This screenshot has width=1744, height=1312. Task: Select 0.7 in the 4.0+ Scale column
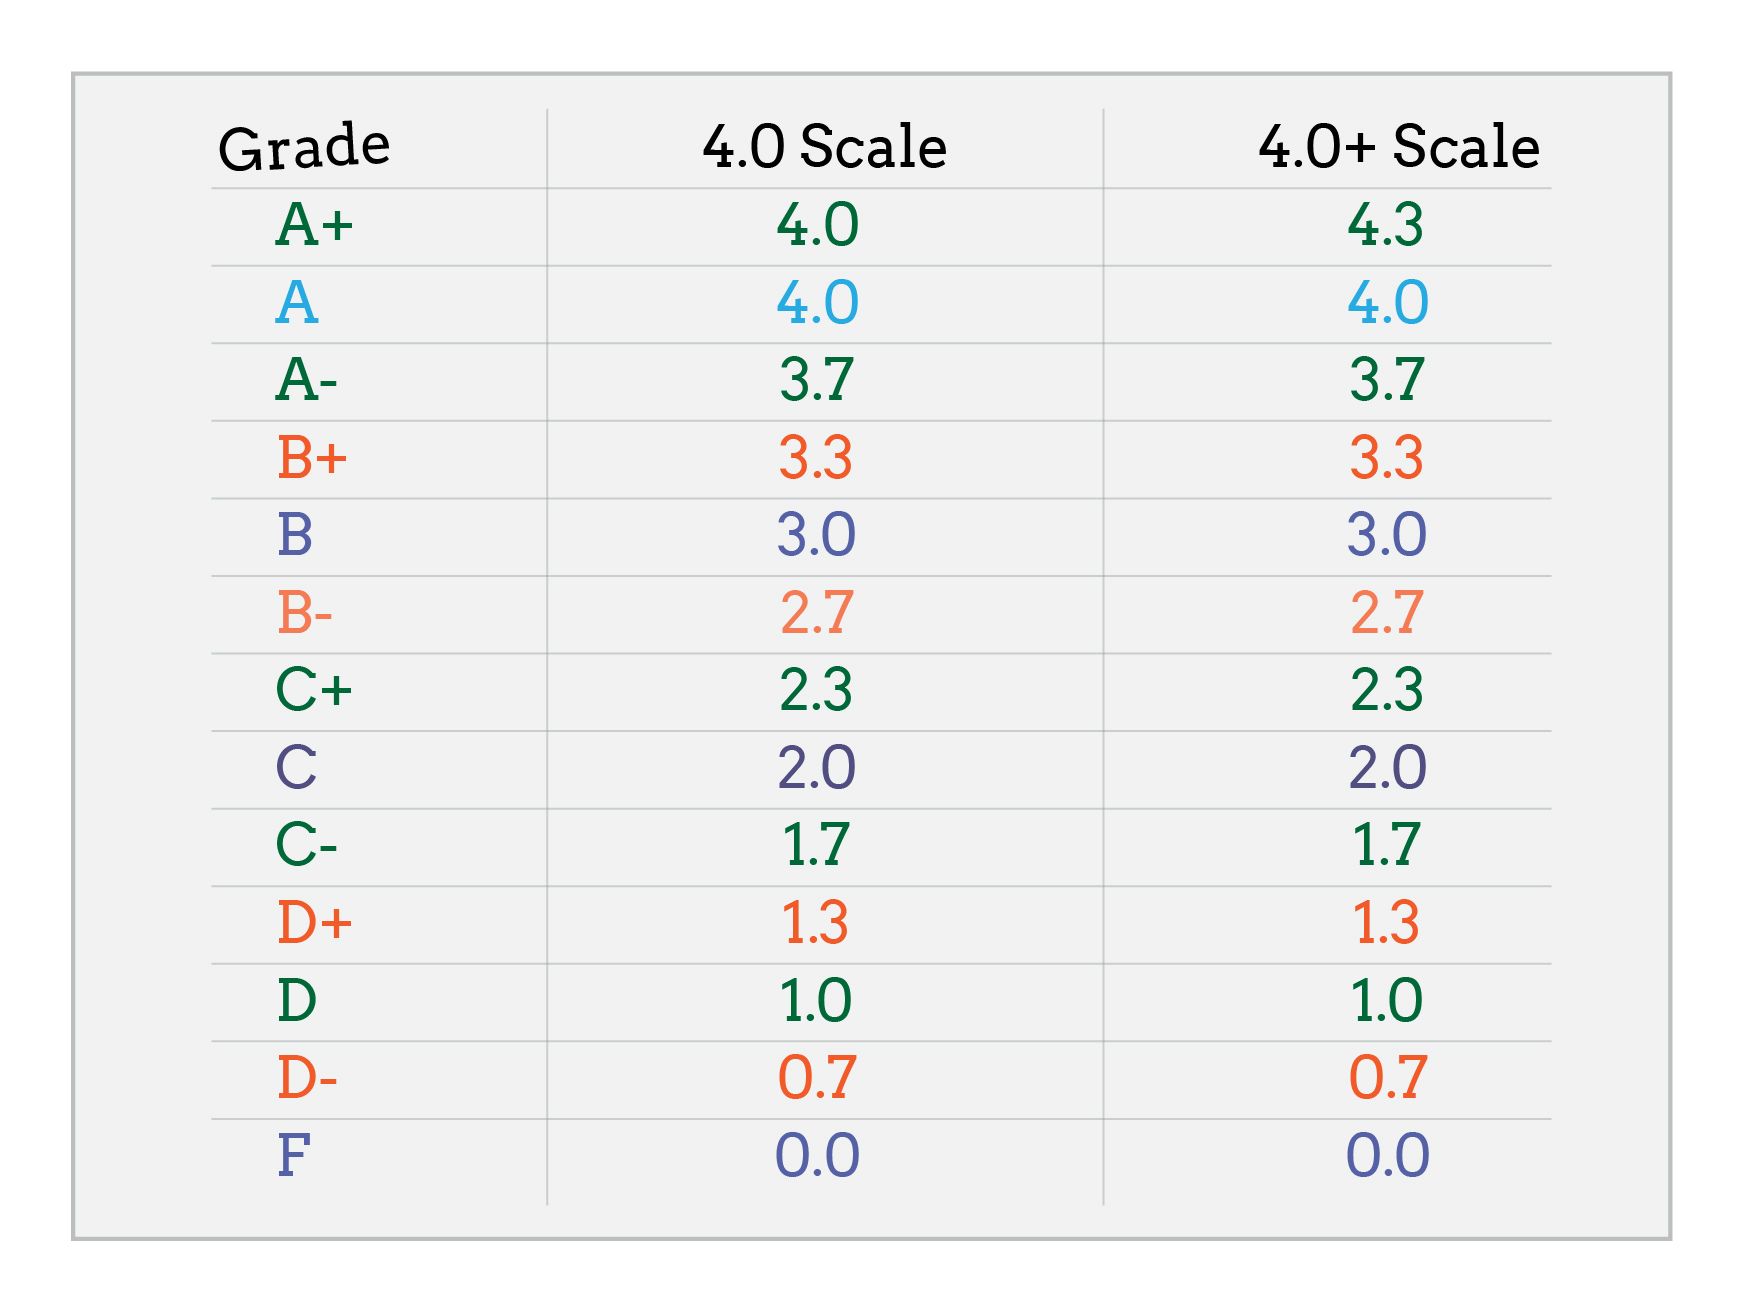1388,1078
